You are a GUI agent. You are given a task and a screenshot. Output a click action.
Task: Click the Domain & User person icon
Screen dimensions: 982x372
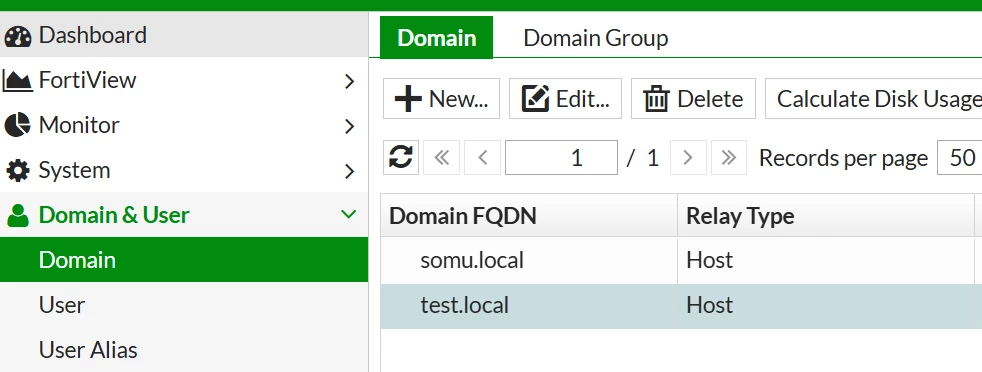coord(18,215)
